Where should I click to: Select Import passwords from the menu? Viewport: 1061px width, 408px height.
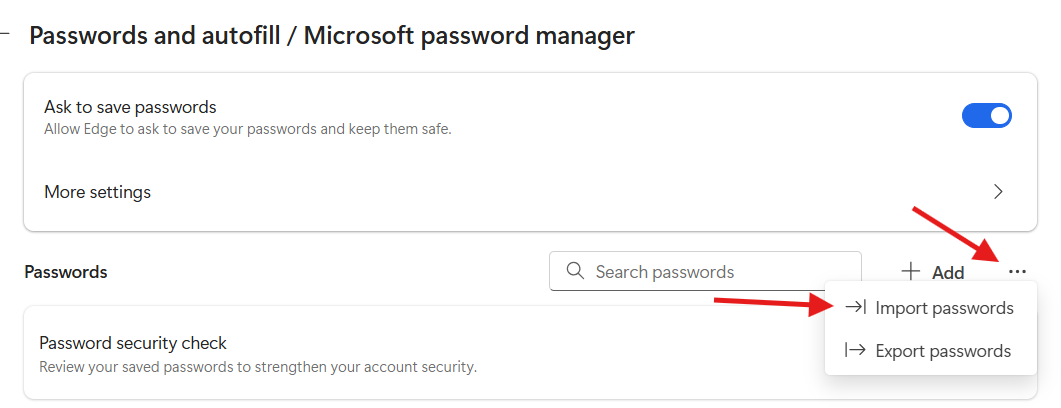tap(943, 308)
